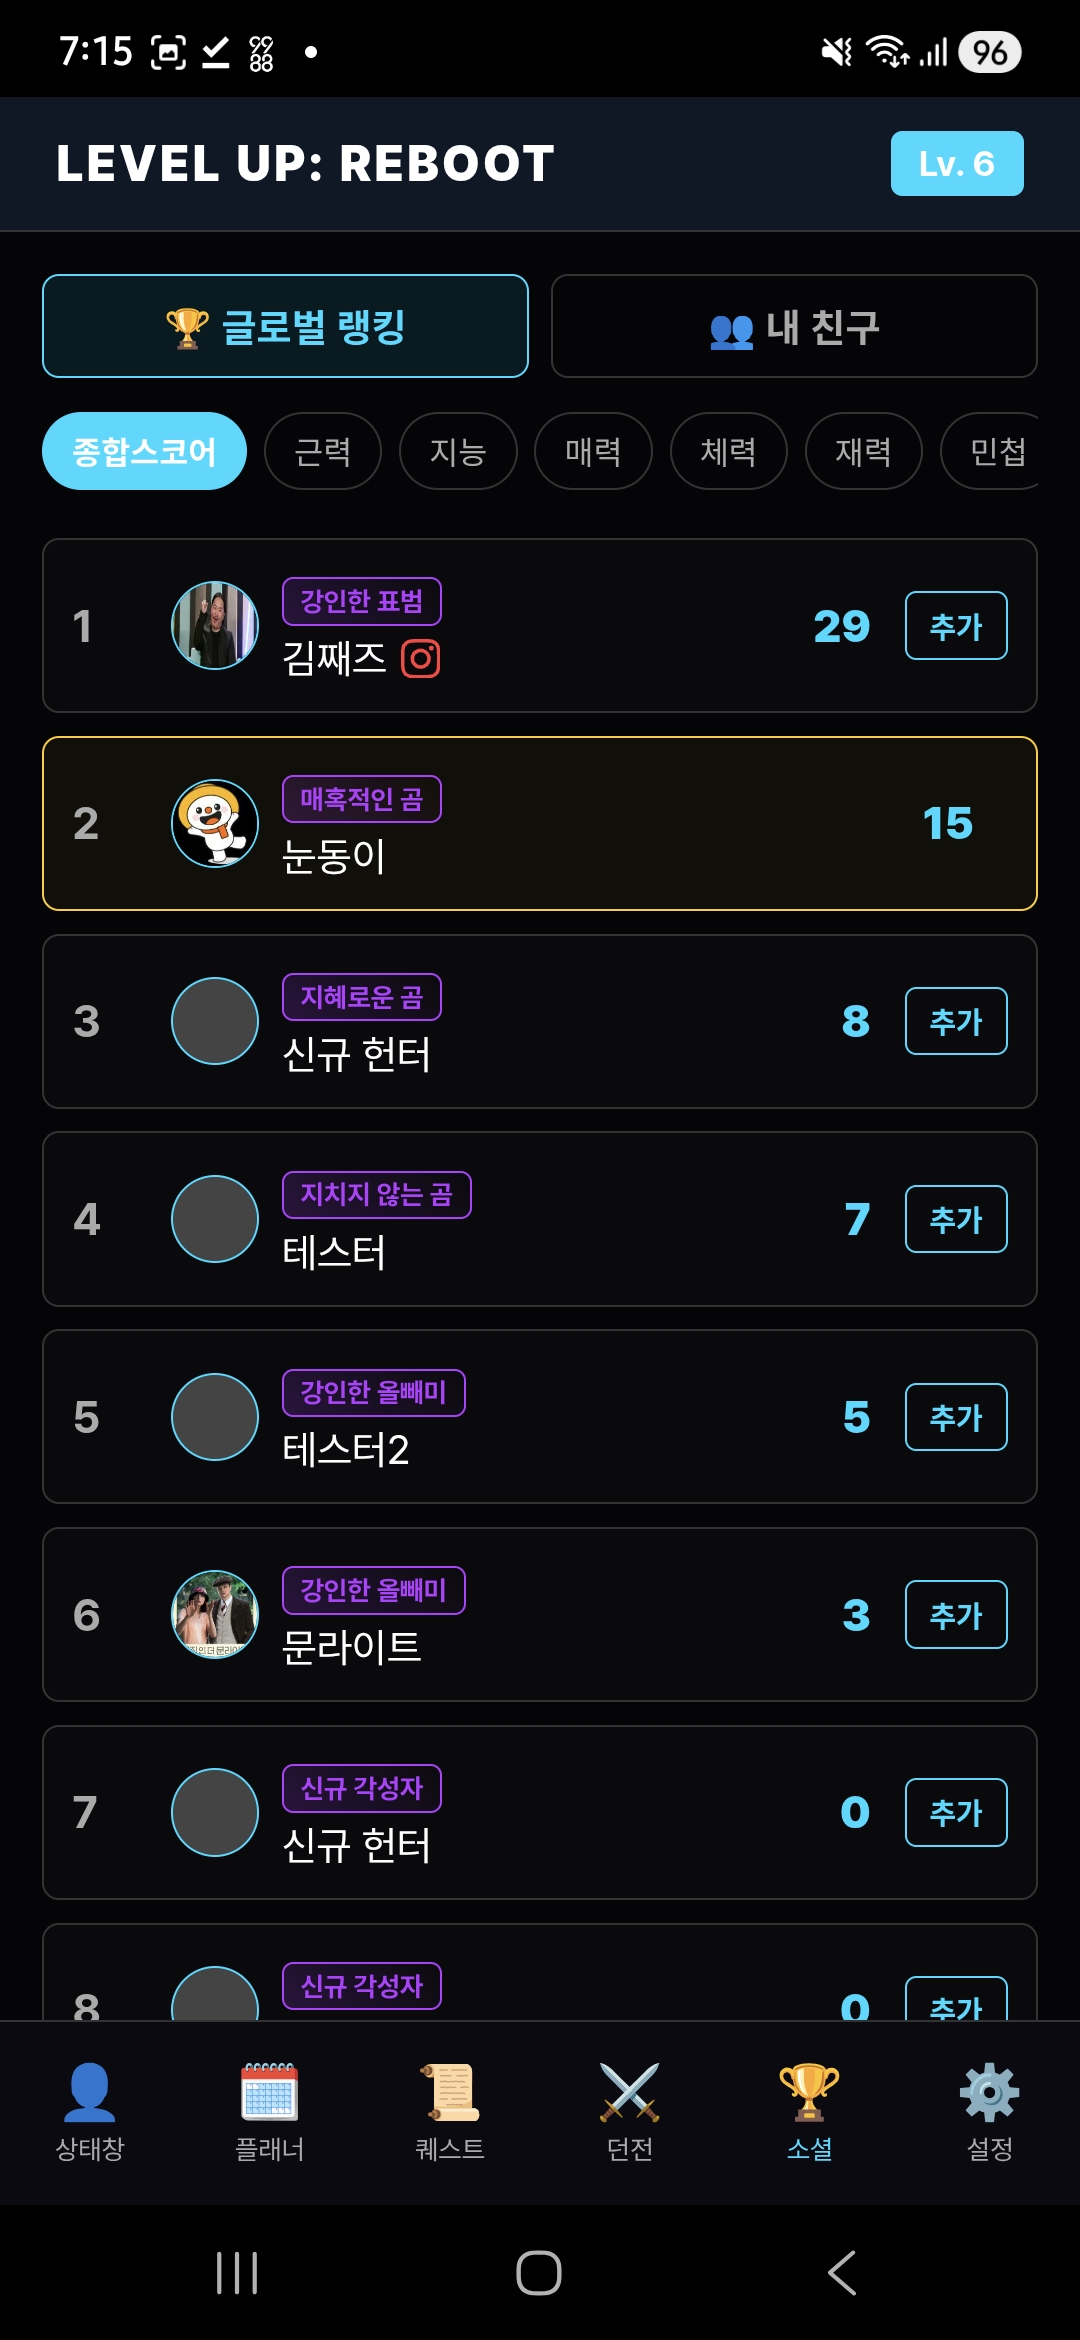This screenshot has height=2340, width=1080.
Task: Select the 매력 stat filter
Action: click(593, 451)
